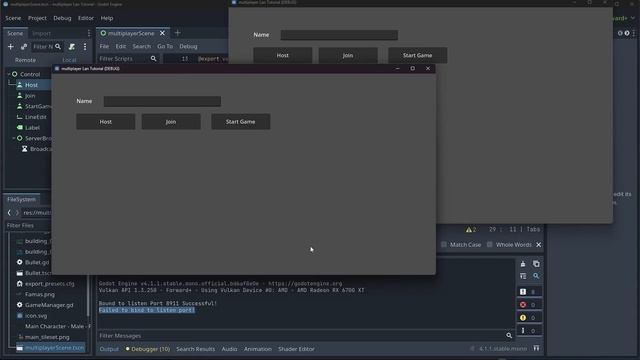Focus Name field in rear game window
Screen dimensions: 640x360
pos(339,35)
